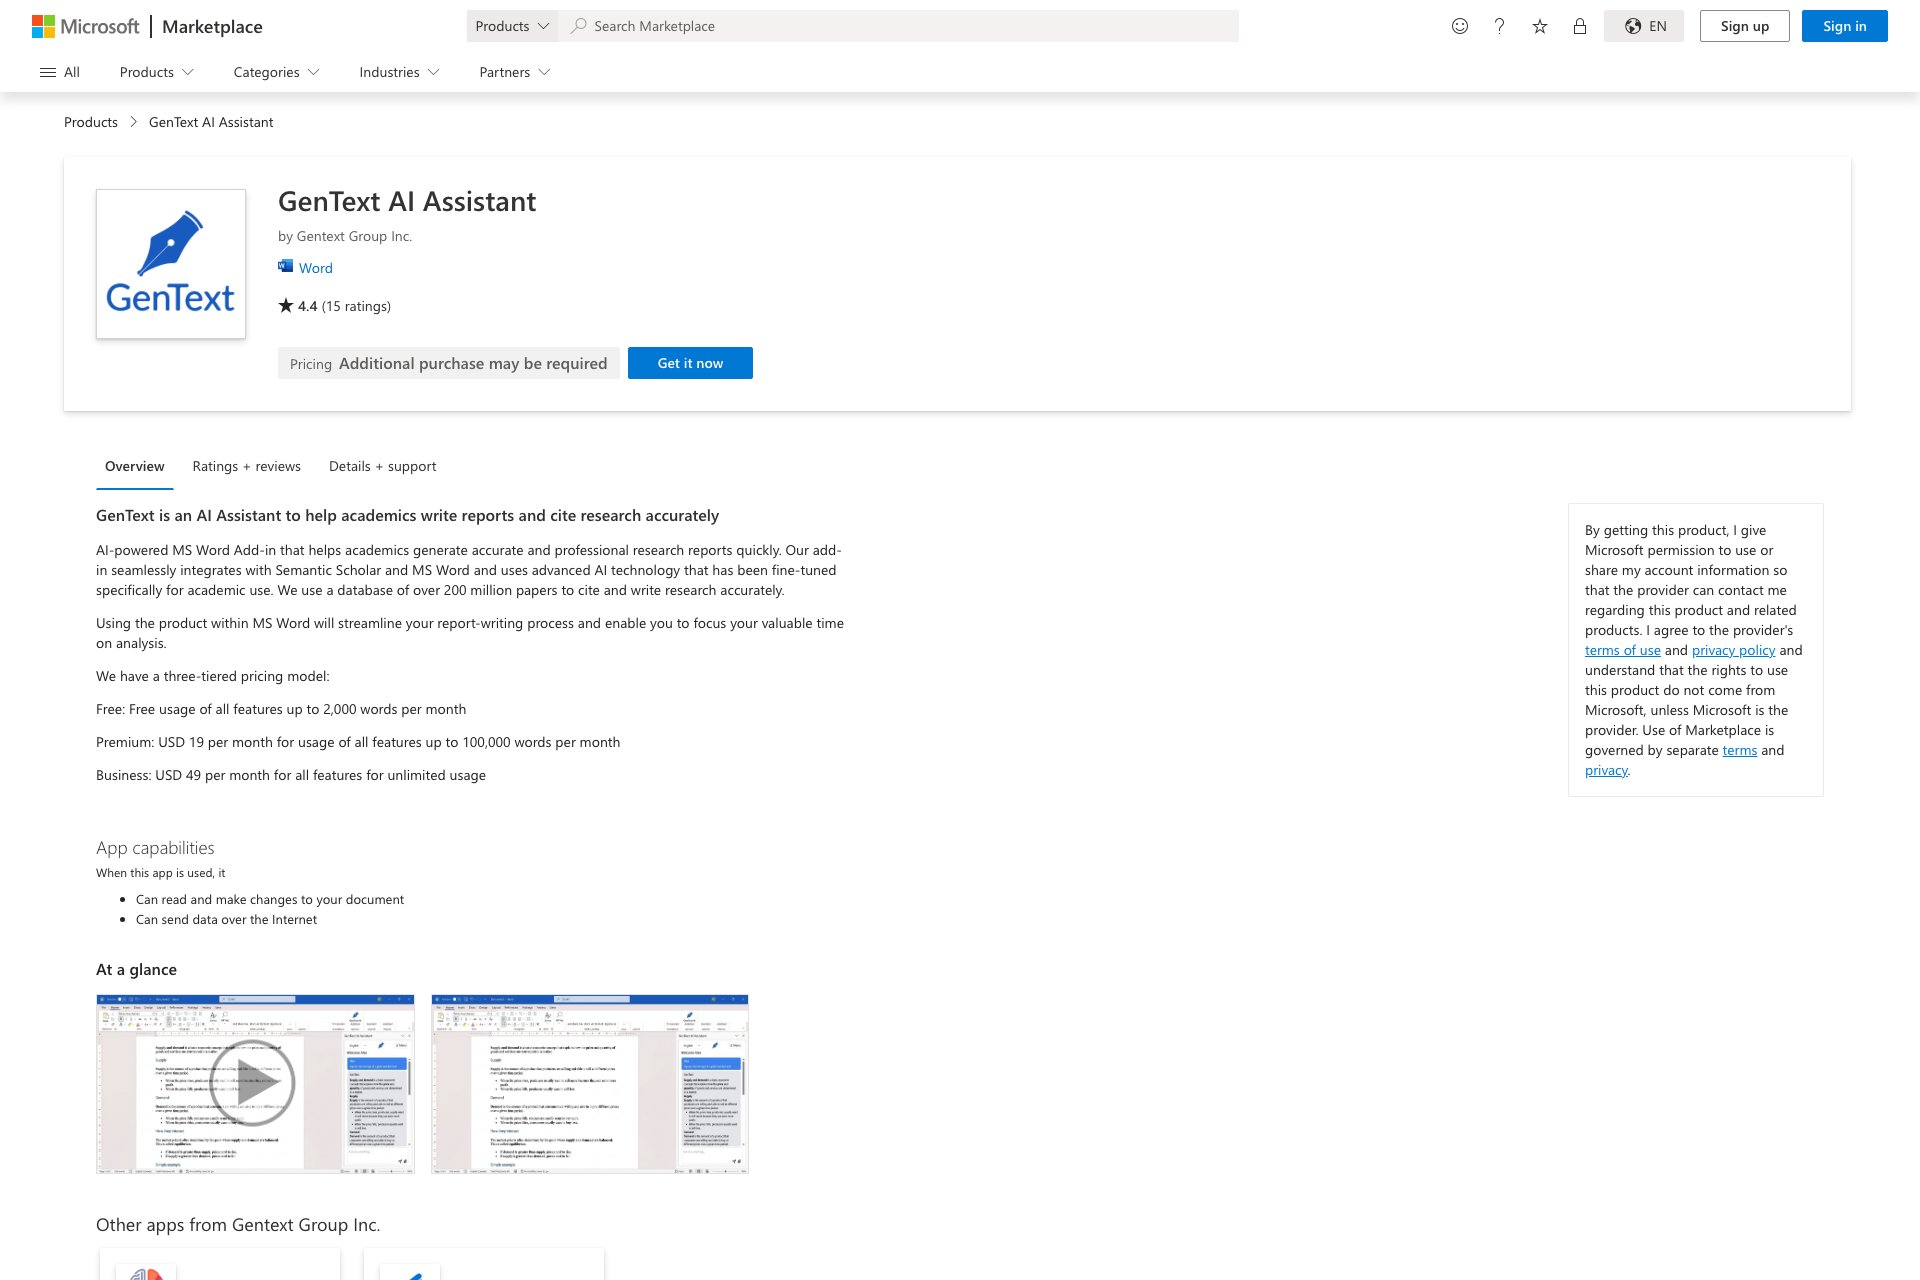Switch to the Ratings + reviews tab

pyautogui.click(x=246, y=466)
